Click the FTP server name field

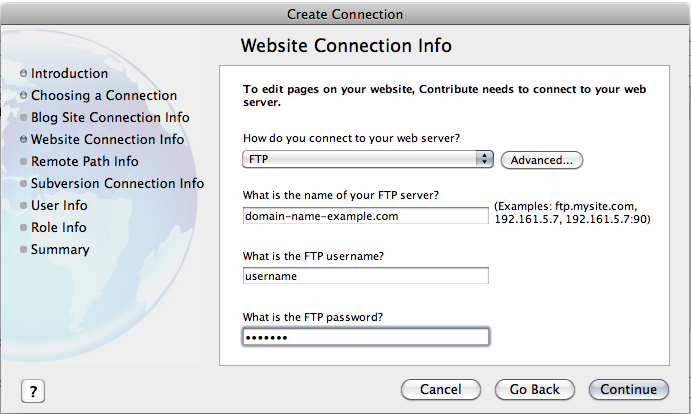click(365, 216)
